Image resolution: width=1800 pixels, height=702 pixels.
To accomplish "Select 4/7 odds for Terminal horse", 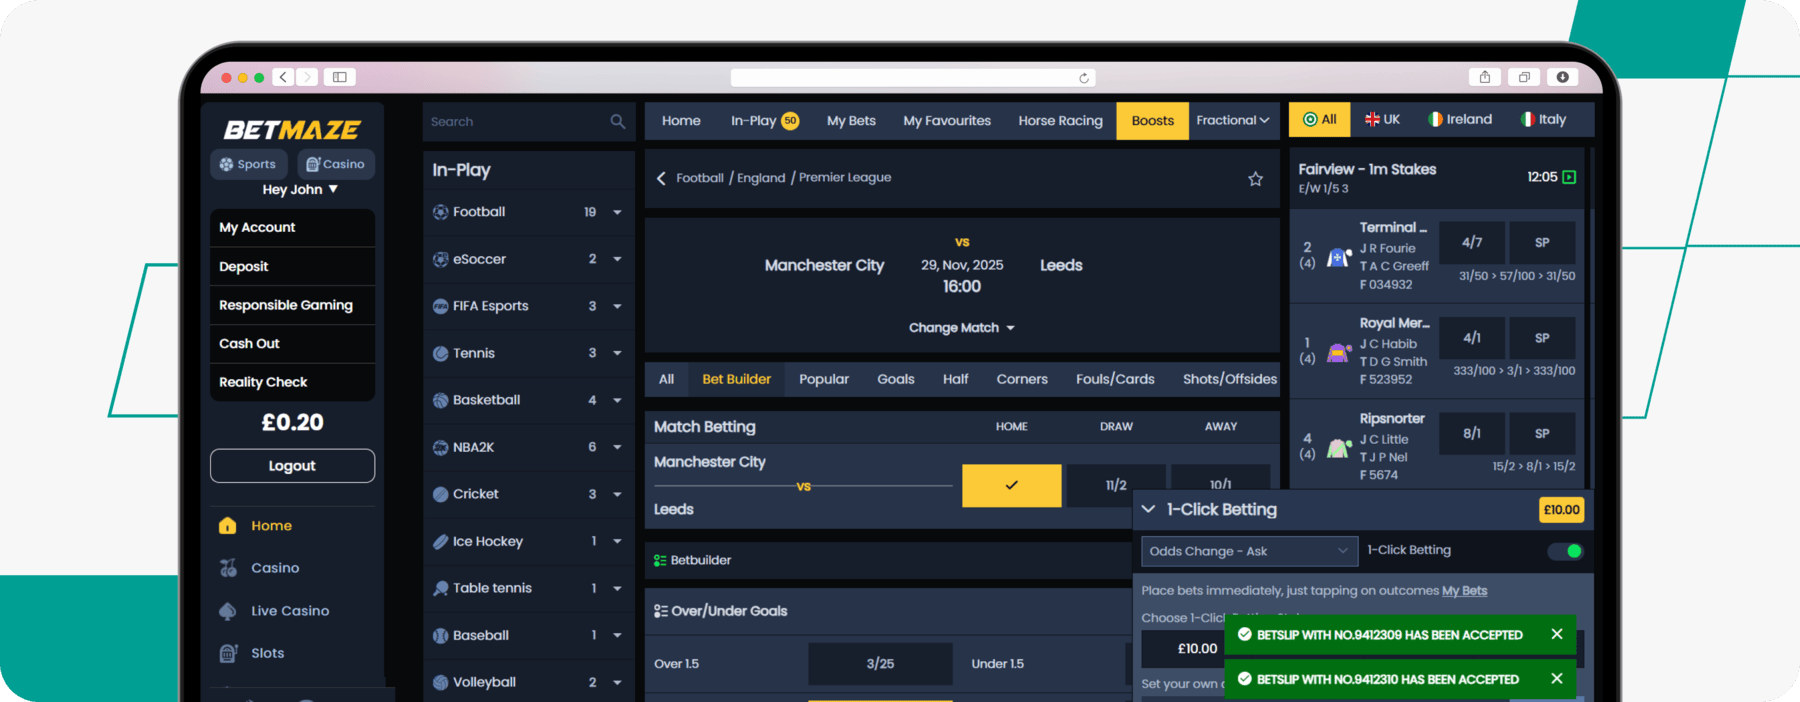I will point(1472,243).
